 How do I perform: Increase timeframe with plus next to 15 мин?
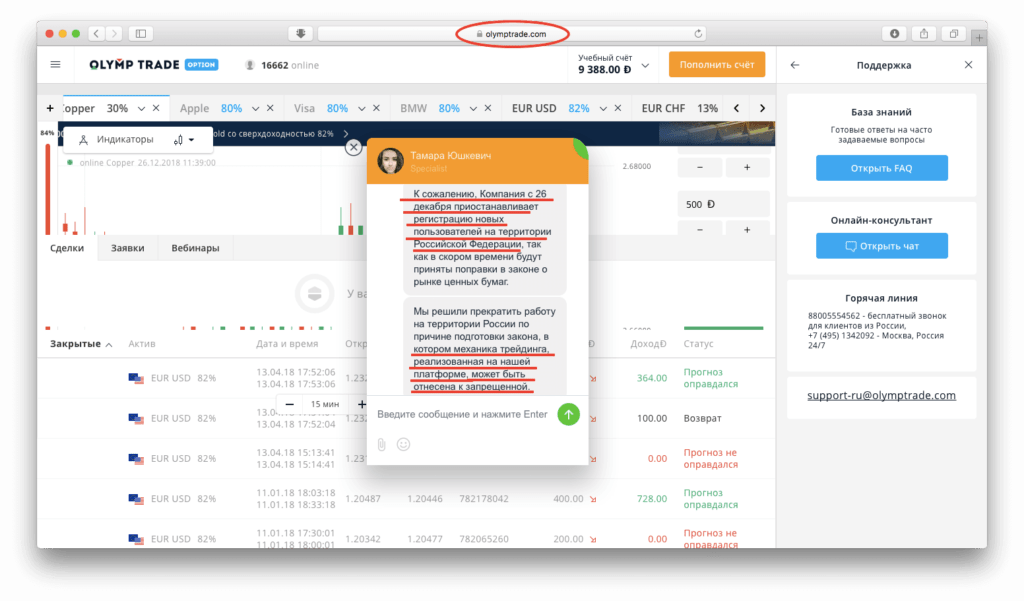pos(361,404)
